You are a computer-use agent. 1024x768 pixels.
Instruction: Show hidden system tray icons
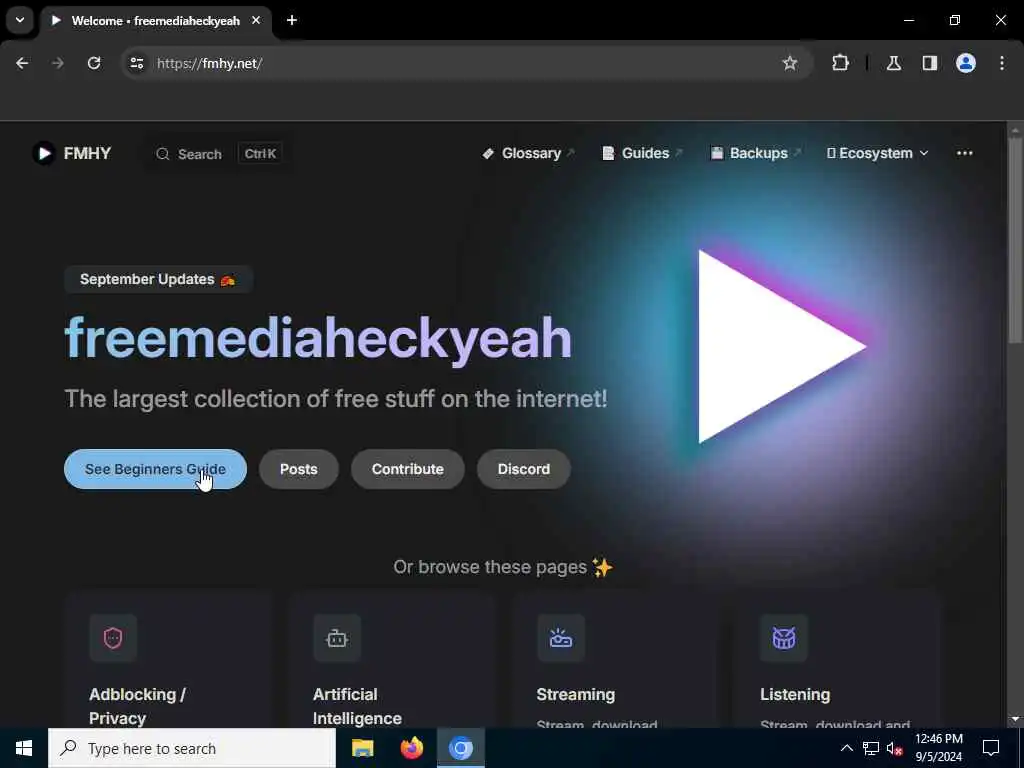click(x=846, y=748)
